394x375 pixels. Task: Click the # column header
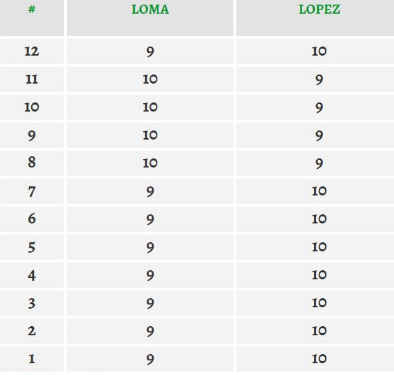click(32, 9)
